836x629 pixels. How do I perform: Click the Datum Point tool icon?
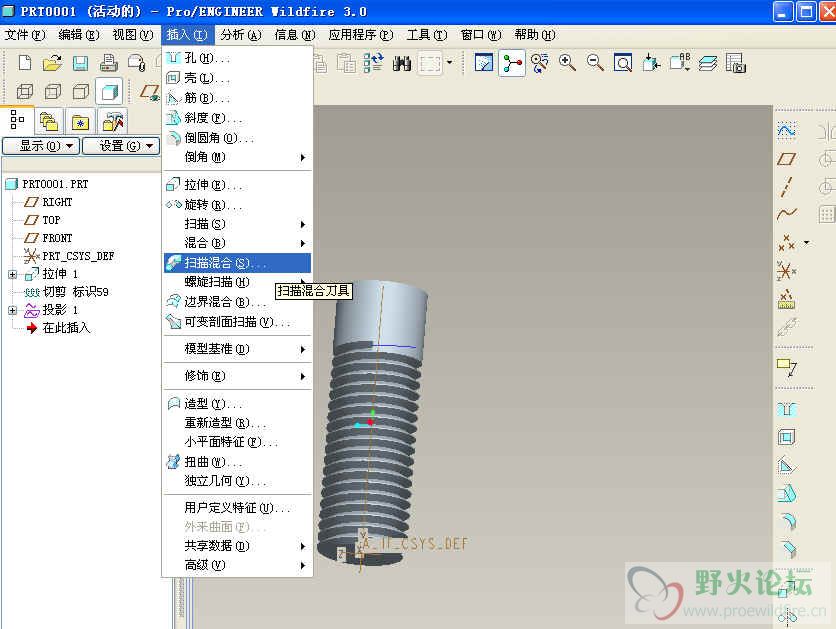tap(786, 243)
